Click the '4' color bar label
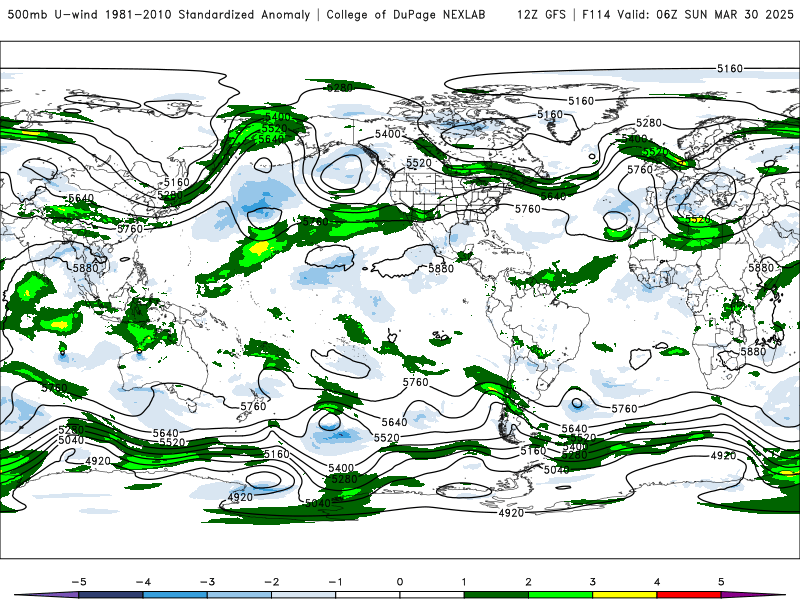 (657, 582)
